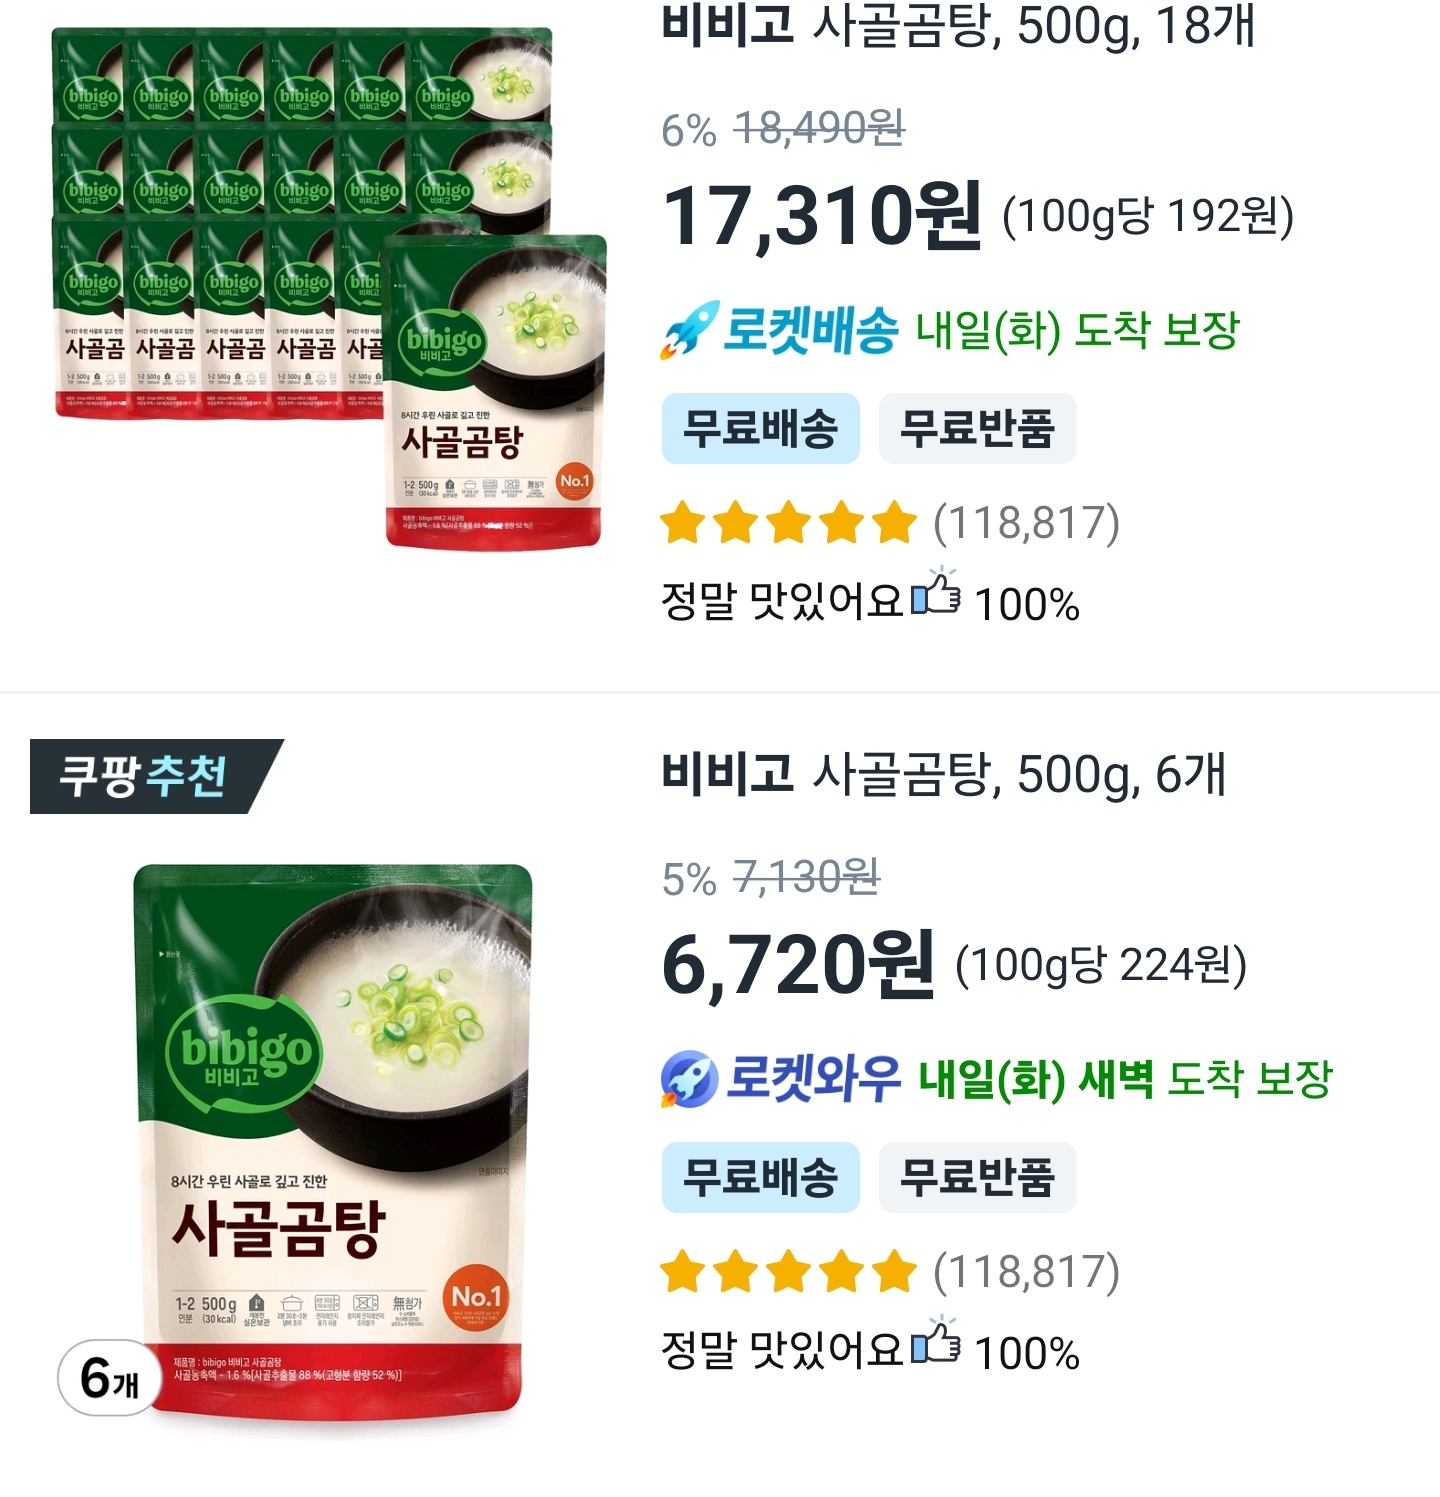Tap 무료배송 tag on the 6개 listing
This screenshot has width=1440, height=1497.
tap(760, 1177)
